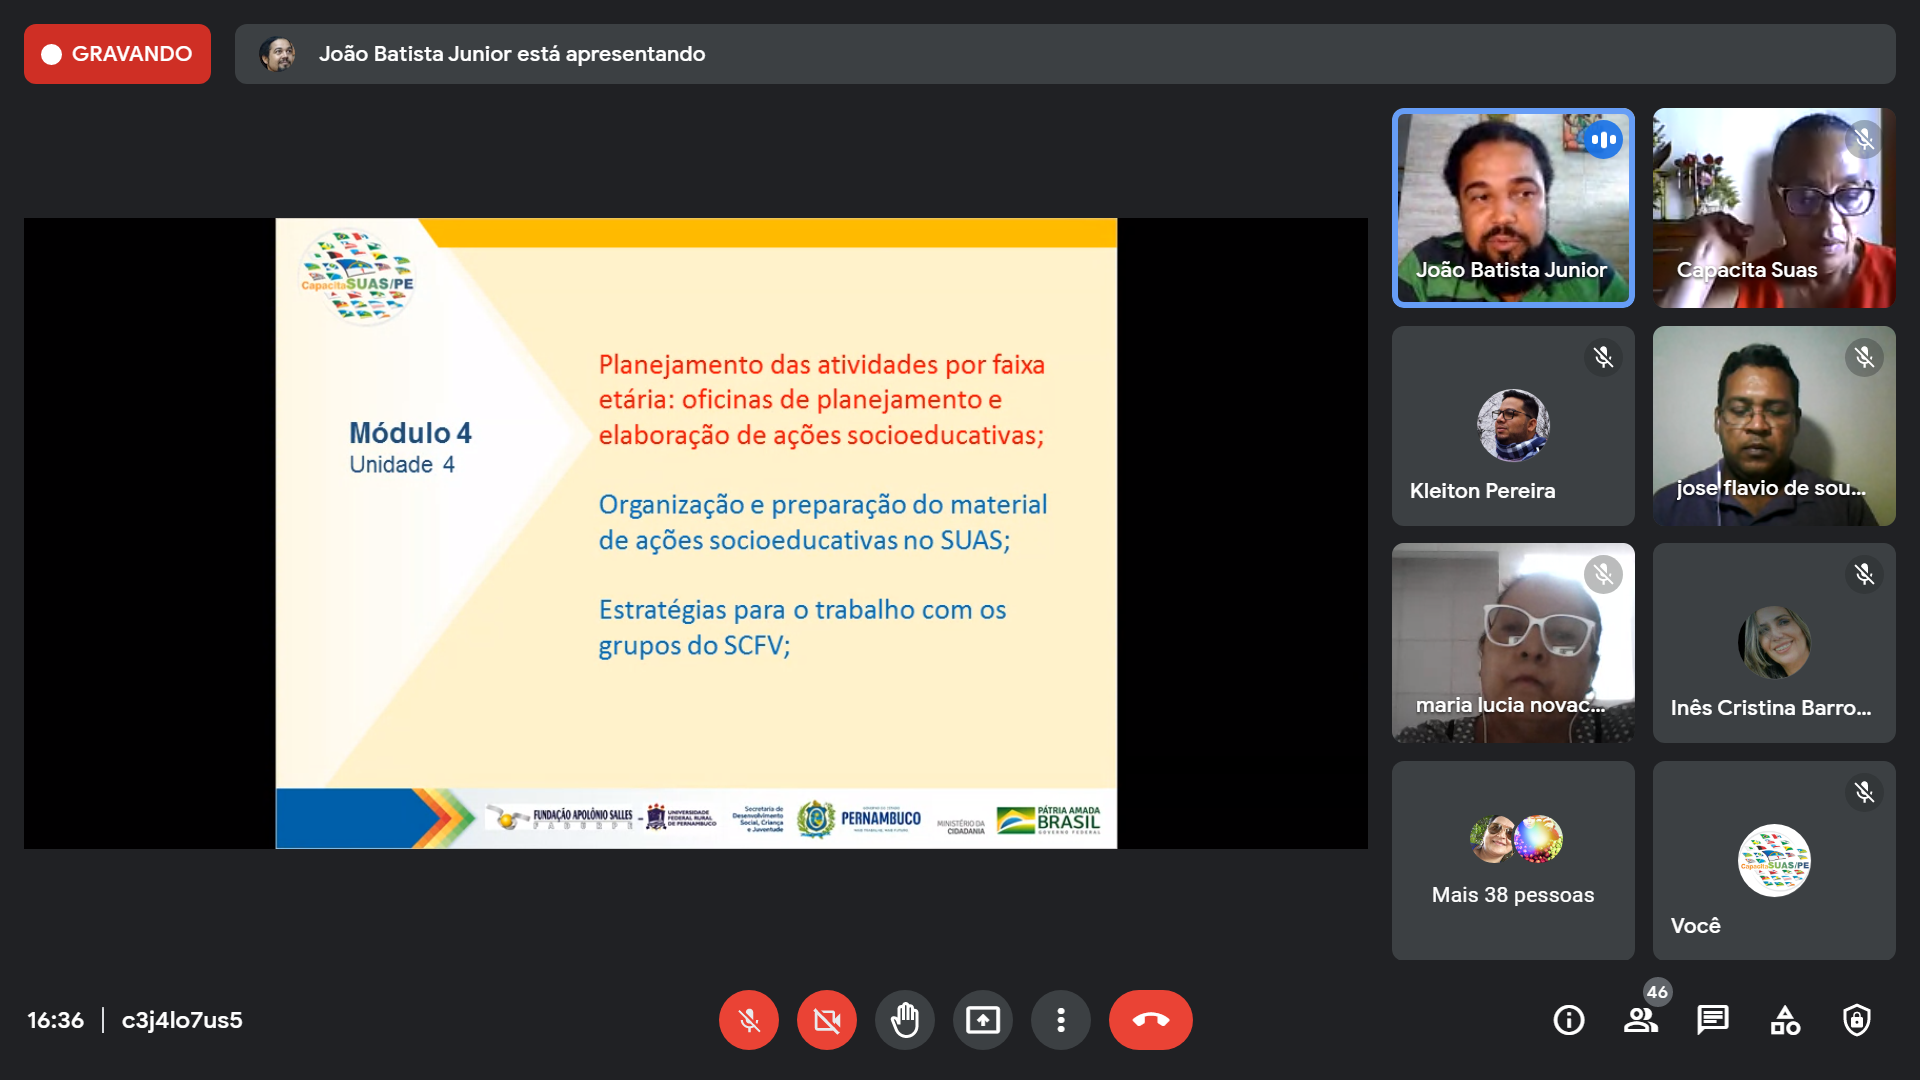Image resolution: width=1920 pixels, height=1080 pixels.
Task: Open the more options menu
Action: [1060, 1020]
